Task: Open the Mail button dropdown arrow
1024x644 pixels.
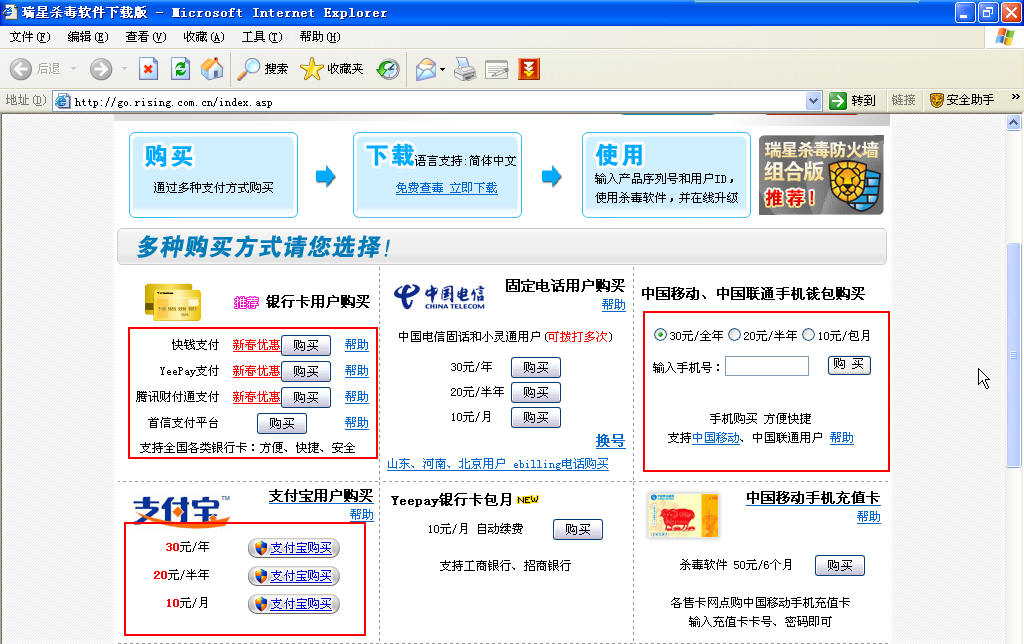Action: [x=443, y=69]
